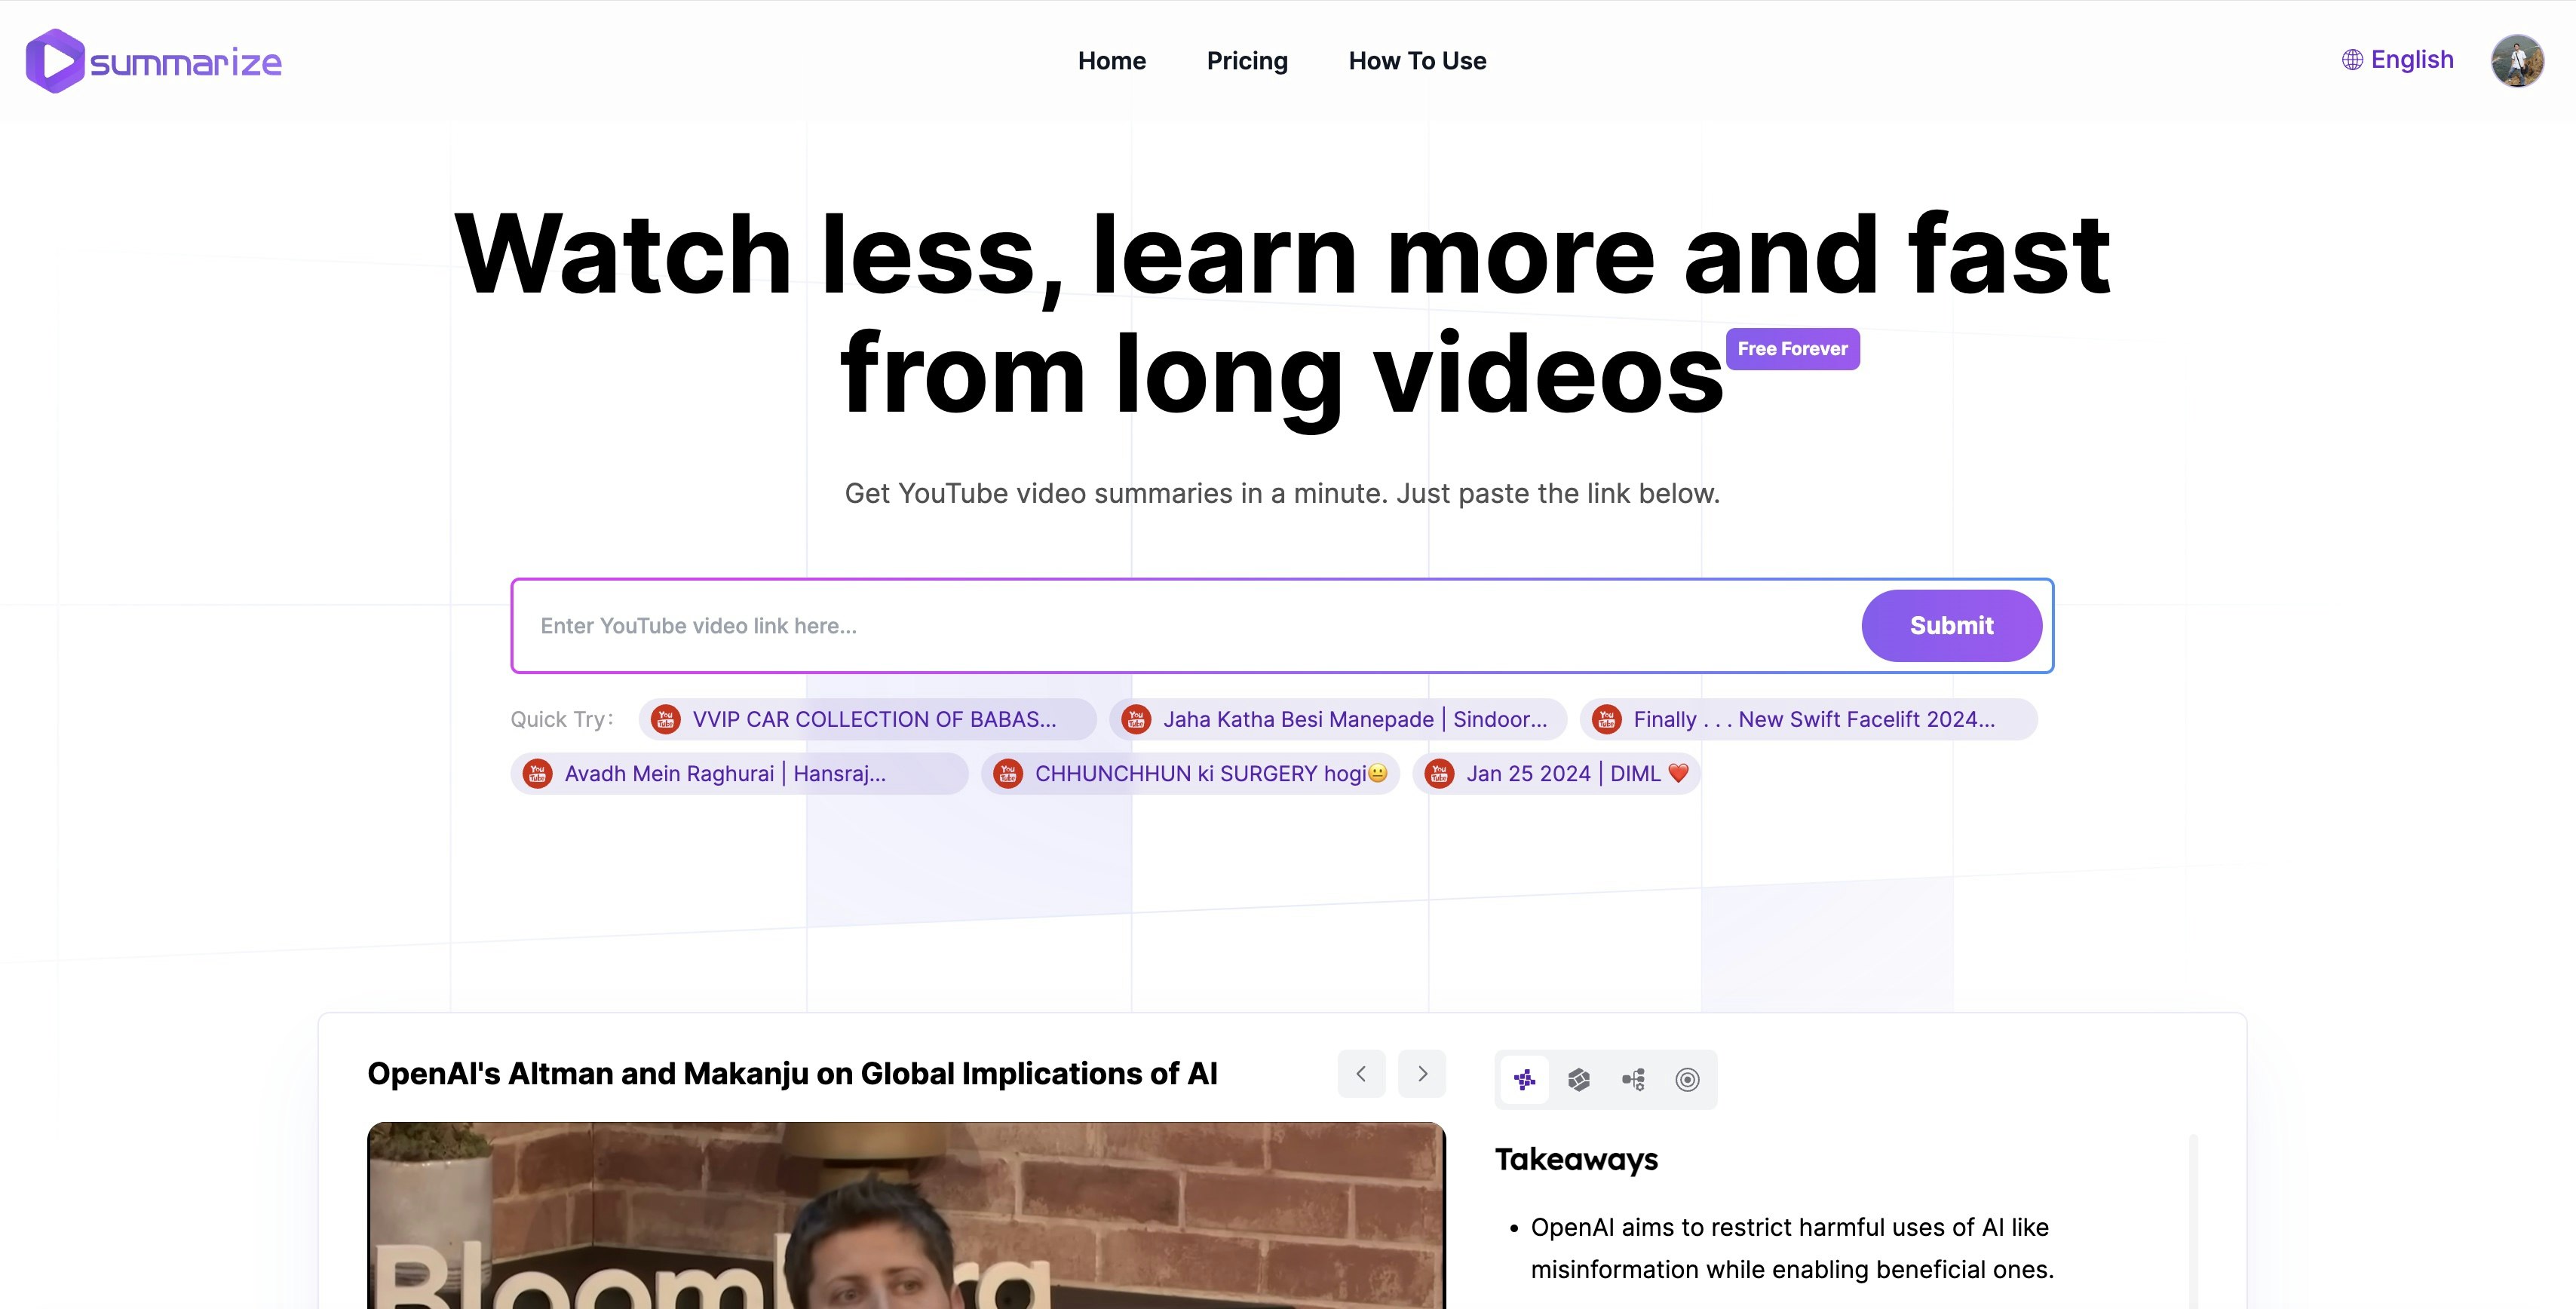The height and width of the screenshot is (1309, 2576).
Task: Click the cube/3D icon in summary toolbar
Action: tap(1578, 1078)
